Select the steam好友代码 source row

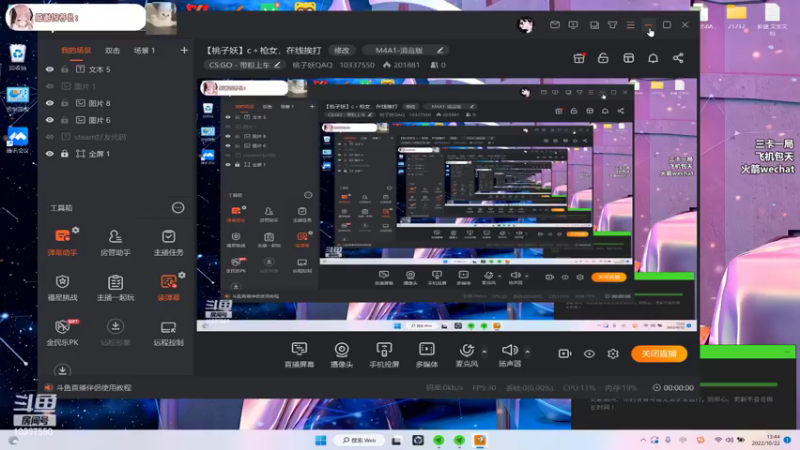[x=115, y=137]
